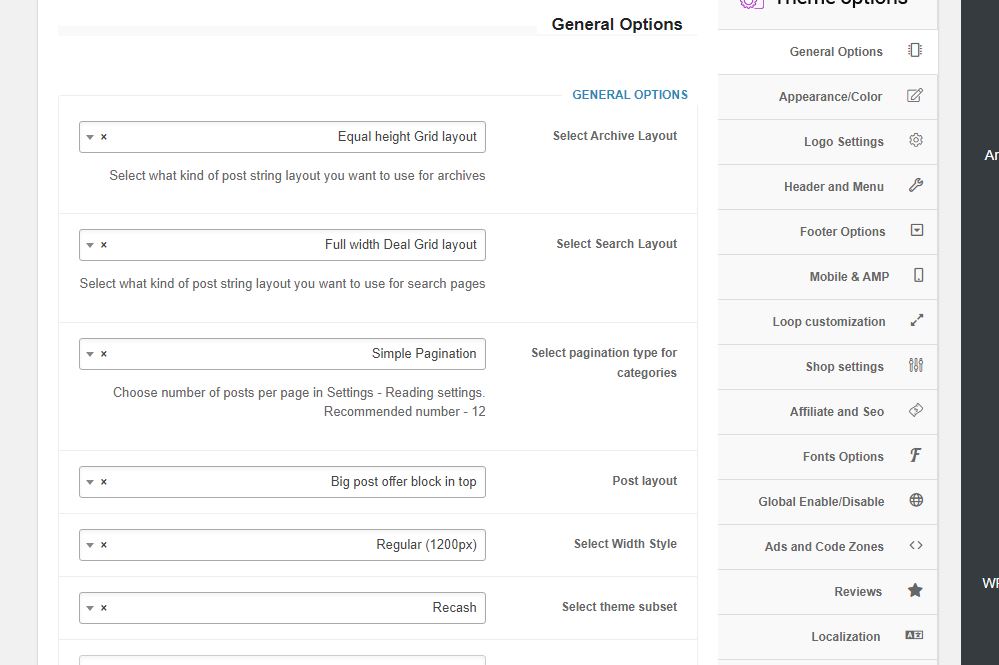This screenshot has width=999, height=665.
Task: Switch to Loop customization section
Action: coord(828,322)
